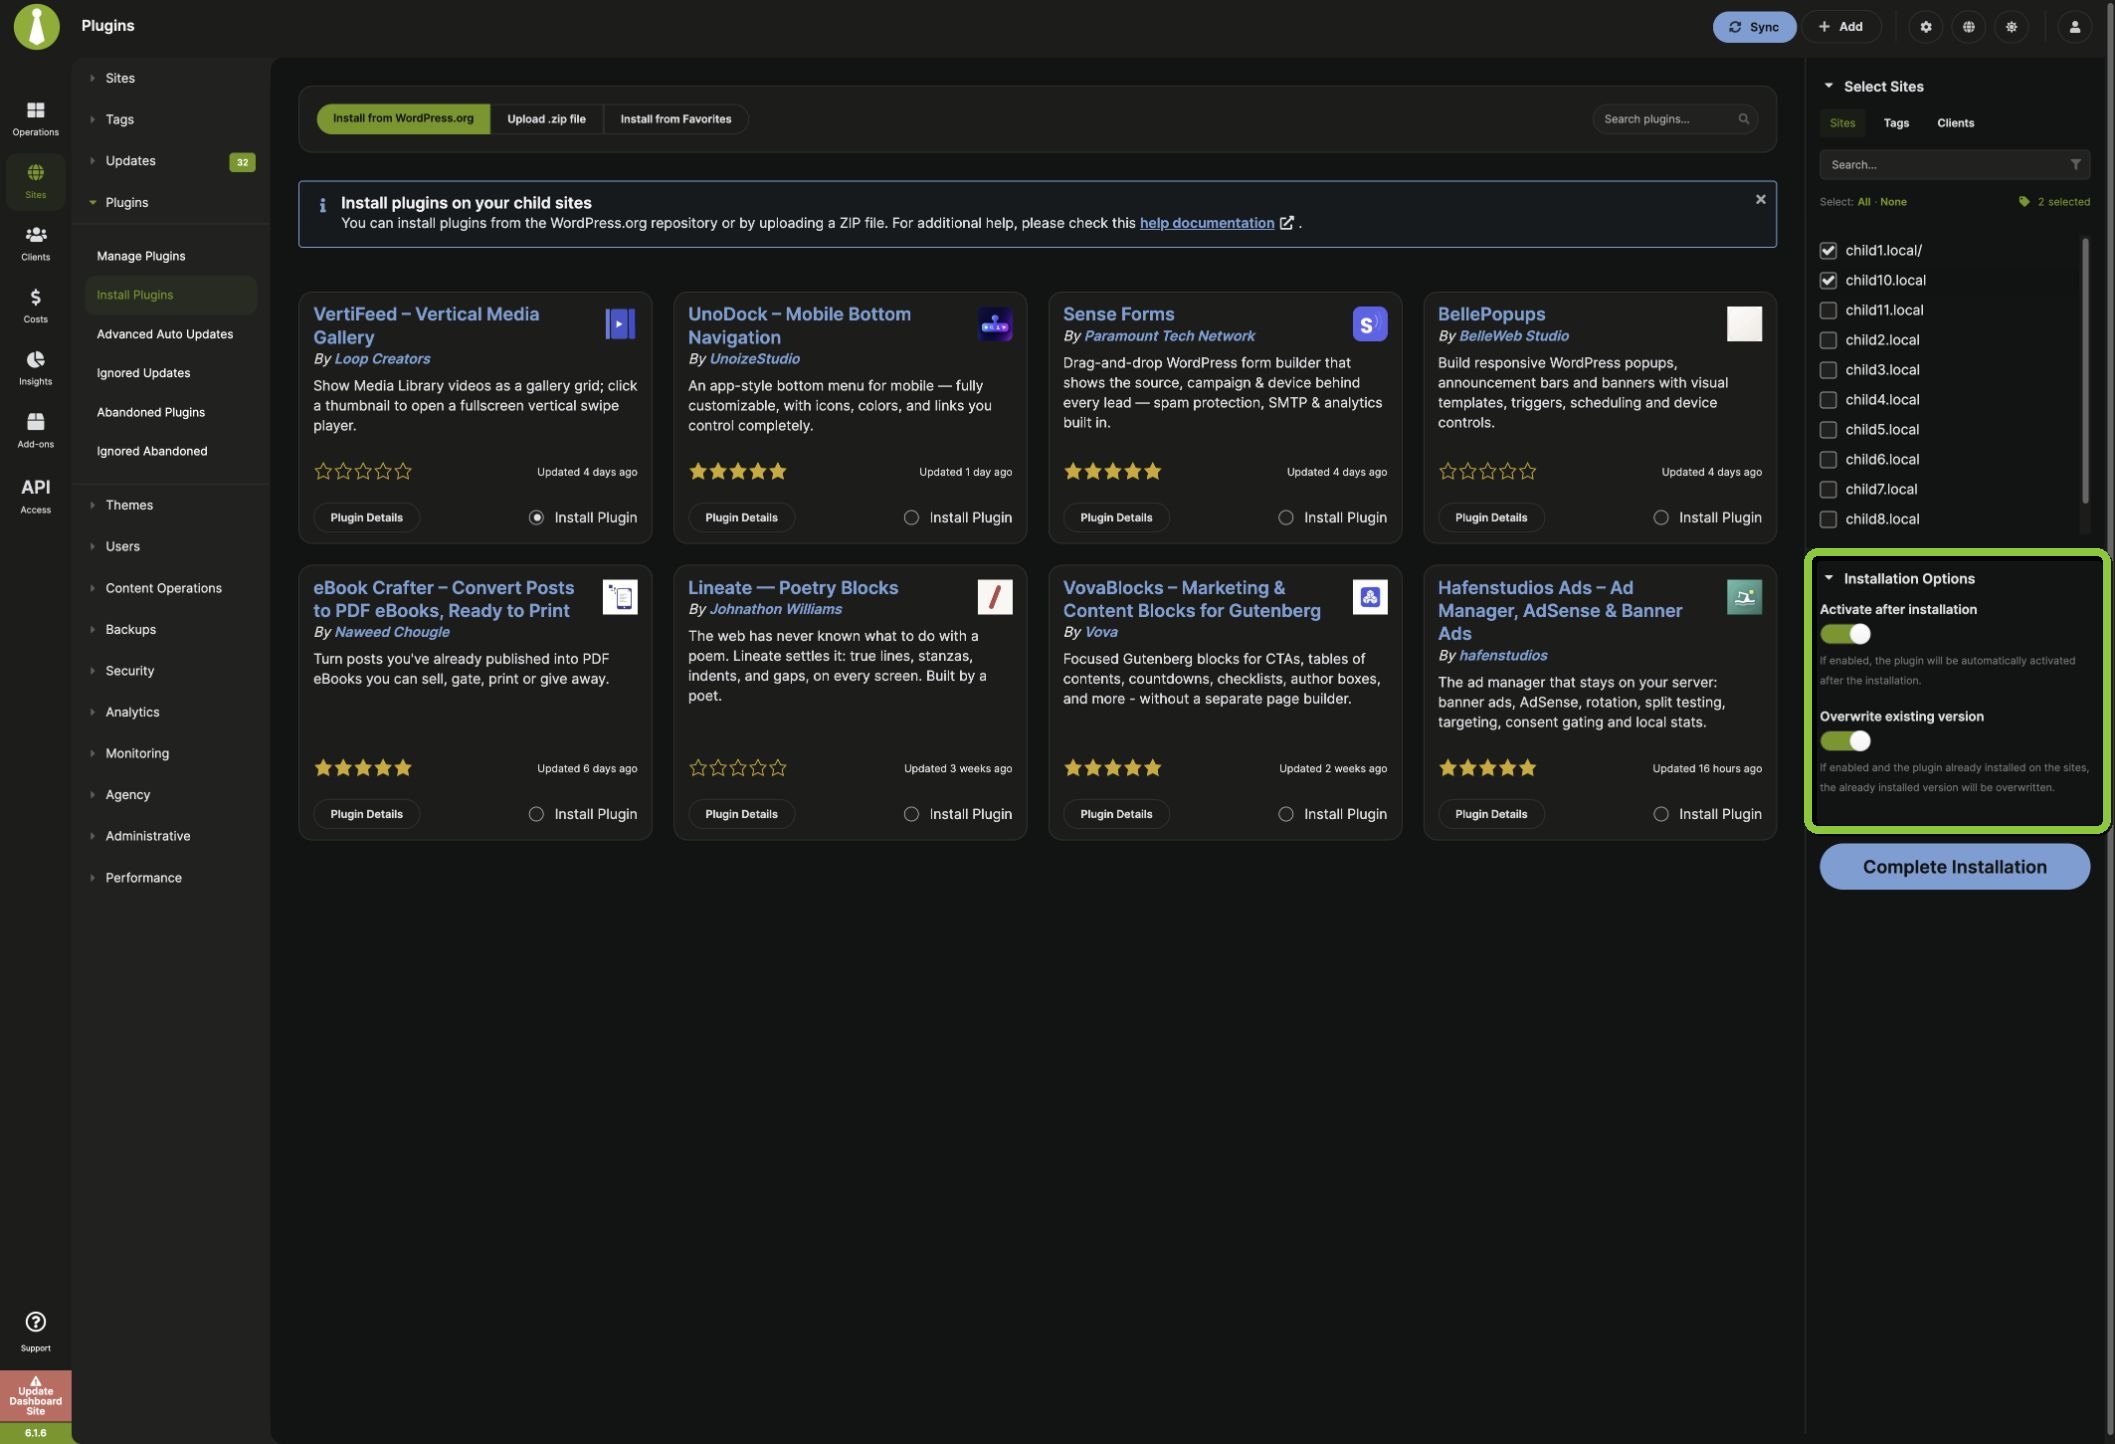Select Install Plugin radio for UnoDock
The image size is (2115, 1444).
911,517
